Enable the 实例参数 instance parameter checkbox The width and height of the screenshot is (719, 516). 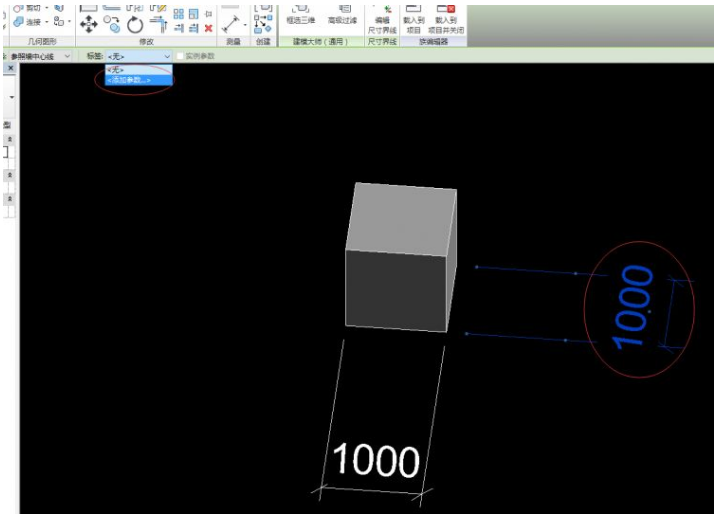pyautogui.click(x=179, y=56)
